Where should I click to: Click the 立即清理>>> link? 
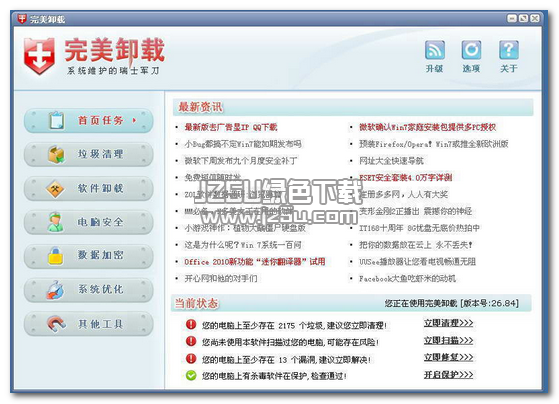coord(448,323)
